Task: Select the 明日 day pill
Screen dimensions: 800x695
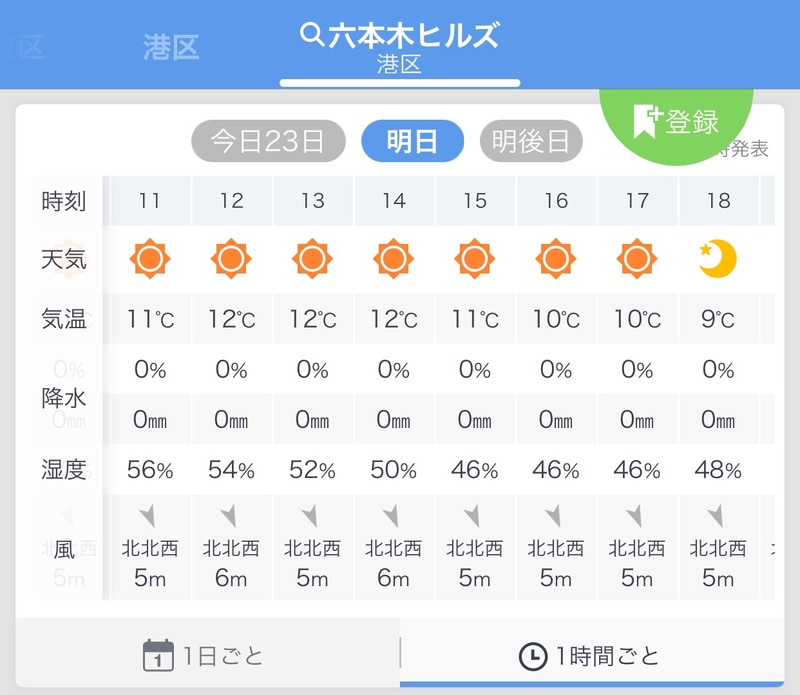Action: click(412, 142)
